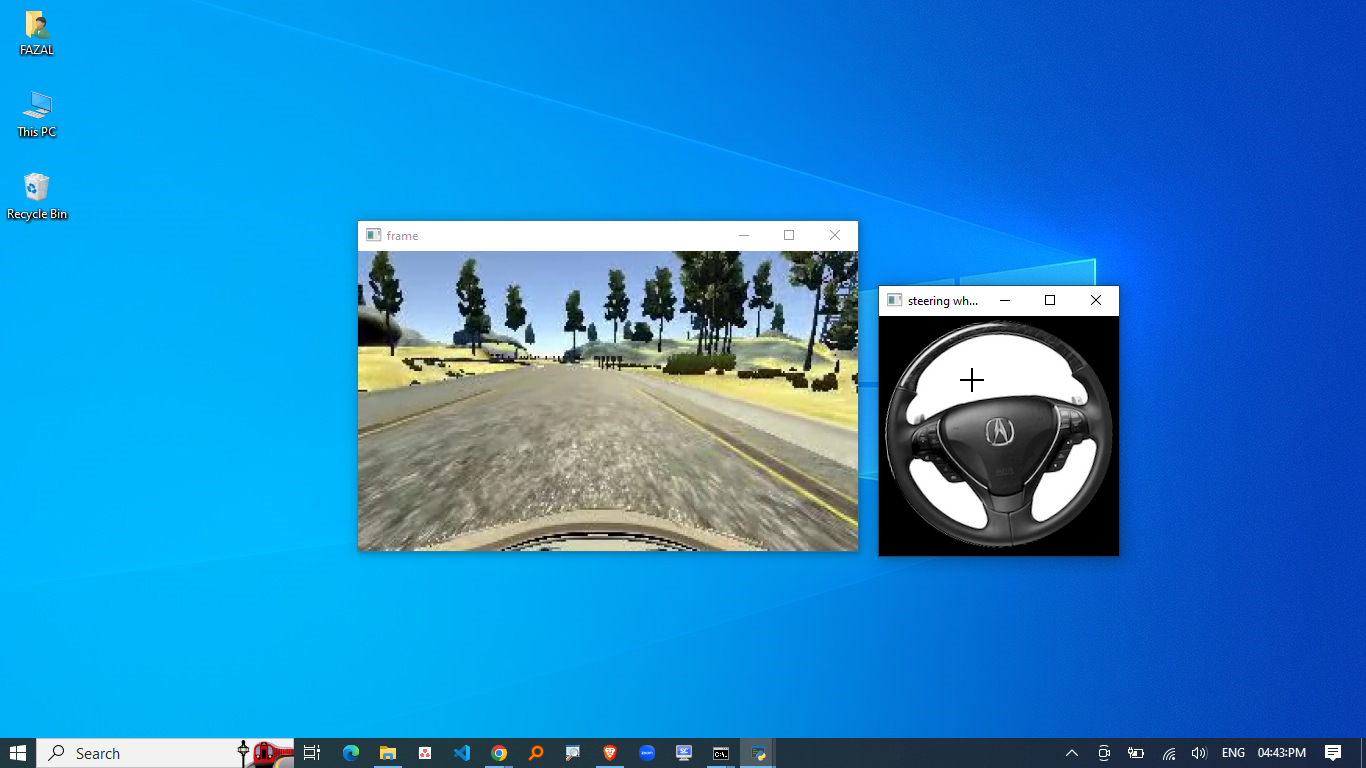Select the Recycle Bin desktop icon

tap(37, 196)
